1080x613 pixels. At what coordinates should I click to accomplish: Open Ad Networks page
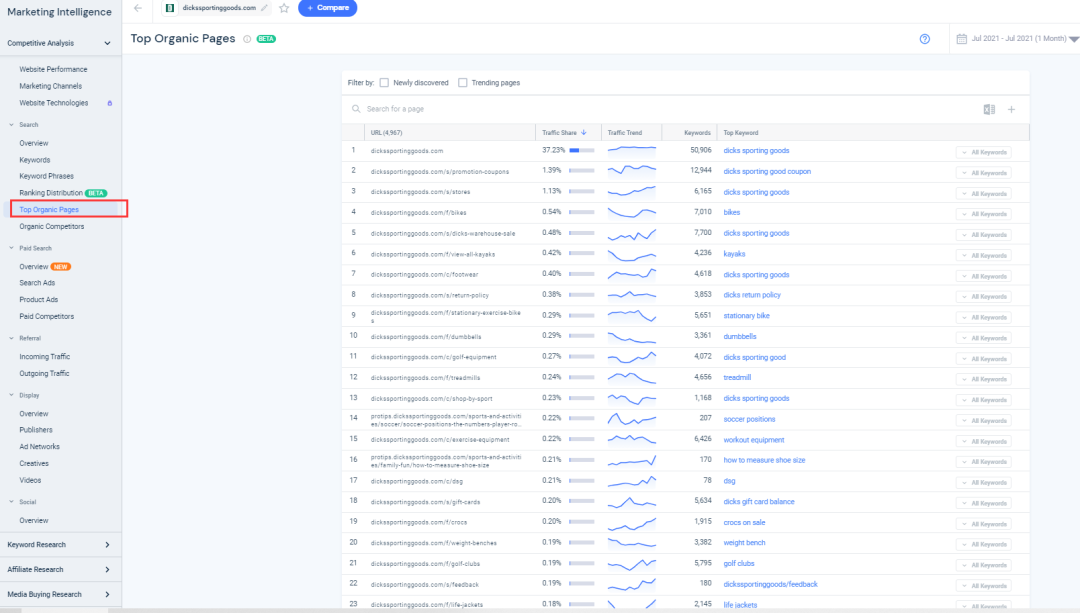39,447
